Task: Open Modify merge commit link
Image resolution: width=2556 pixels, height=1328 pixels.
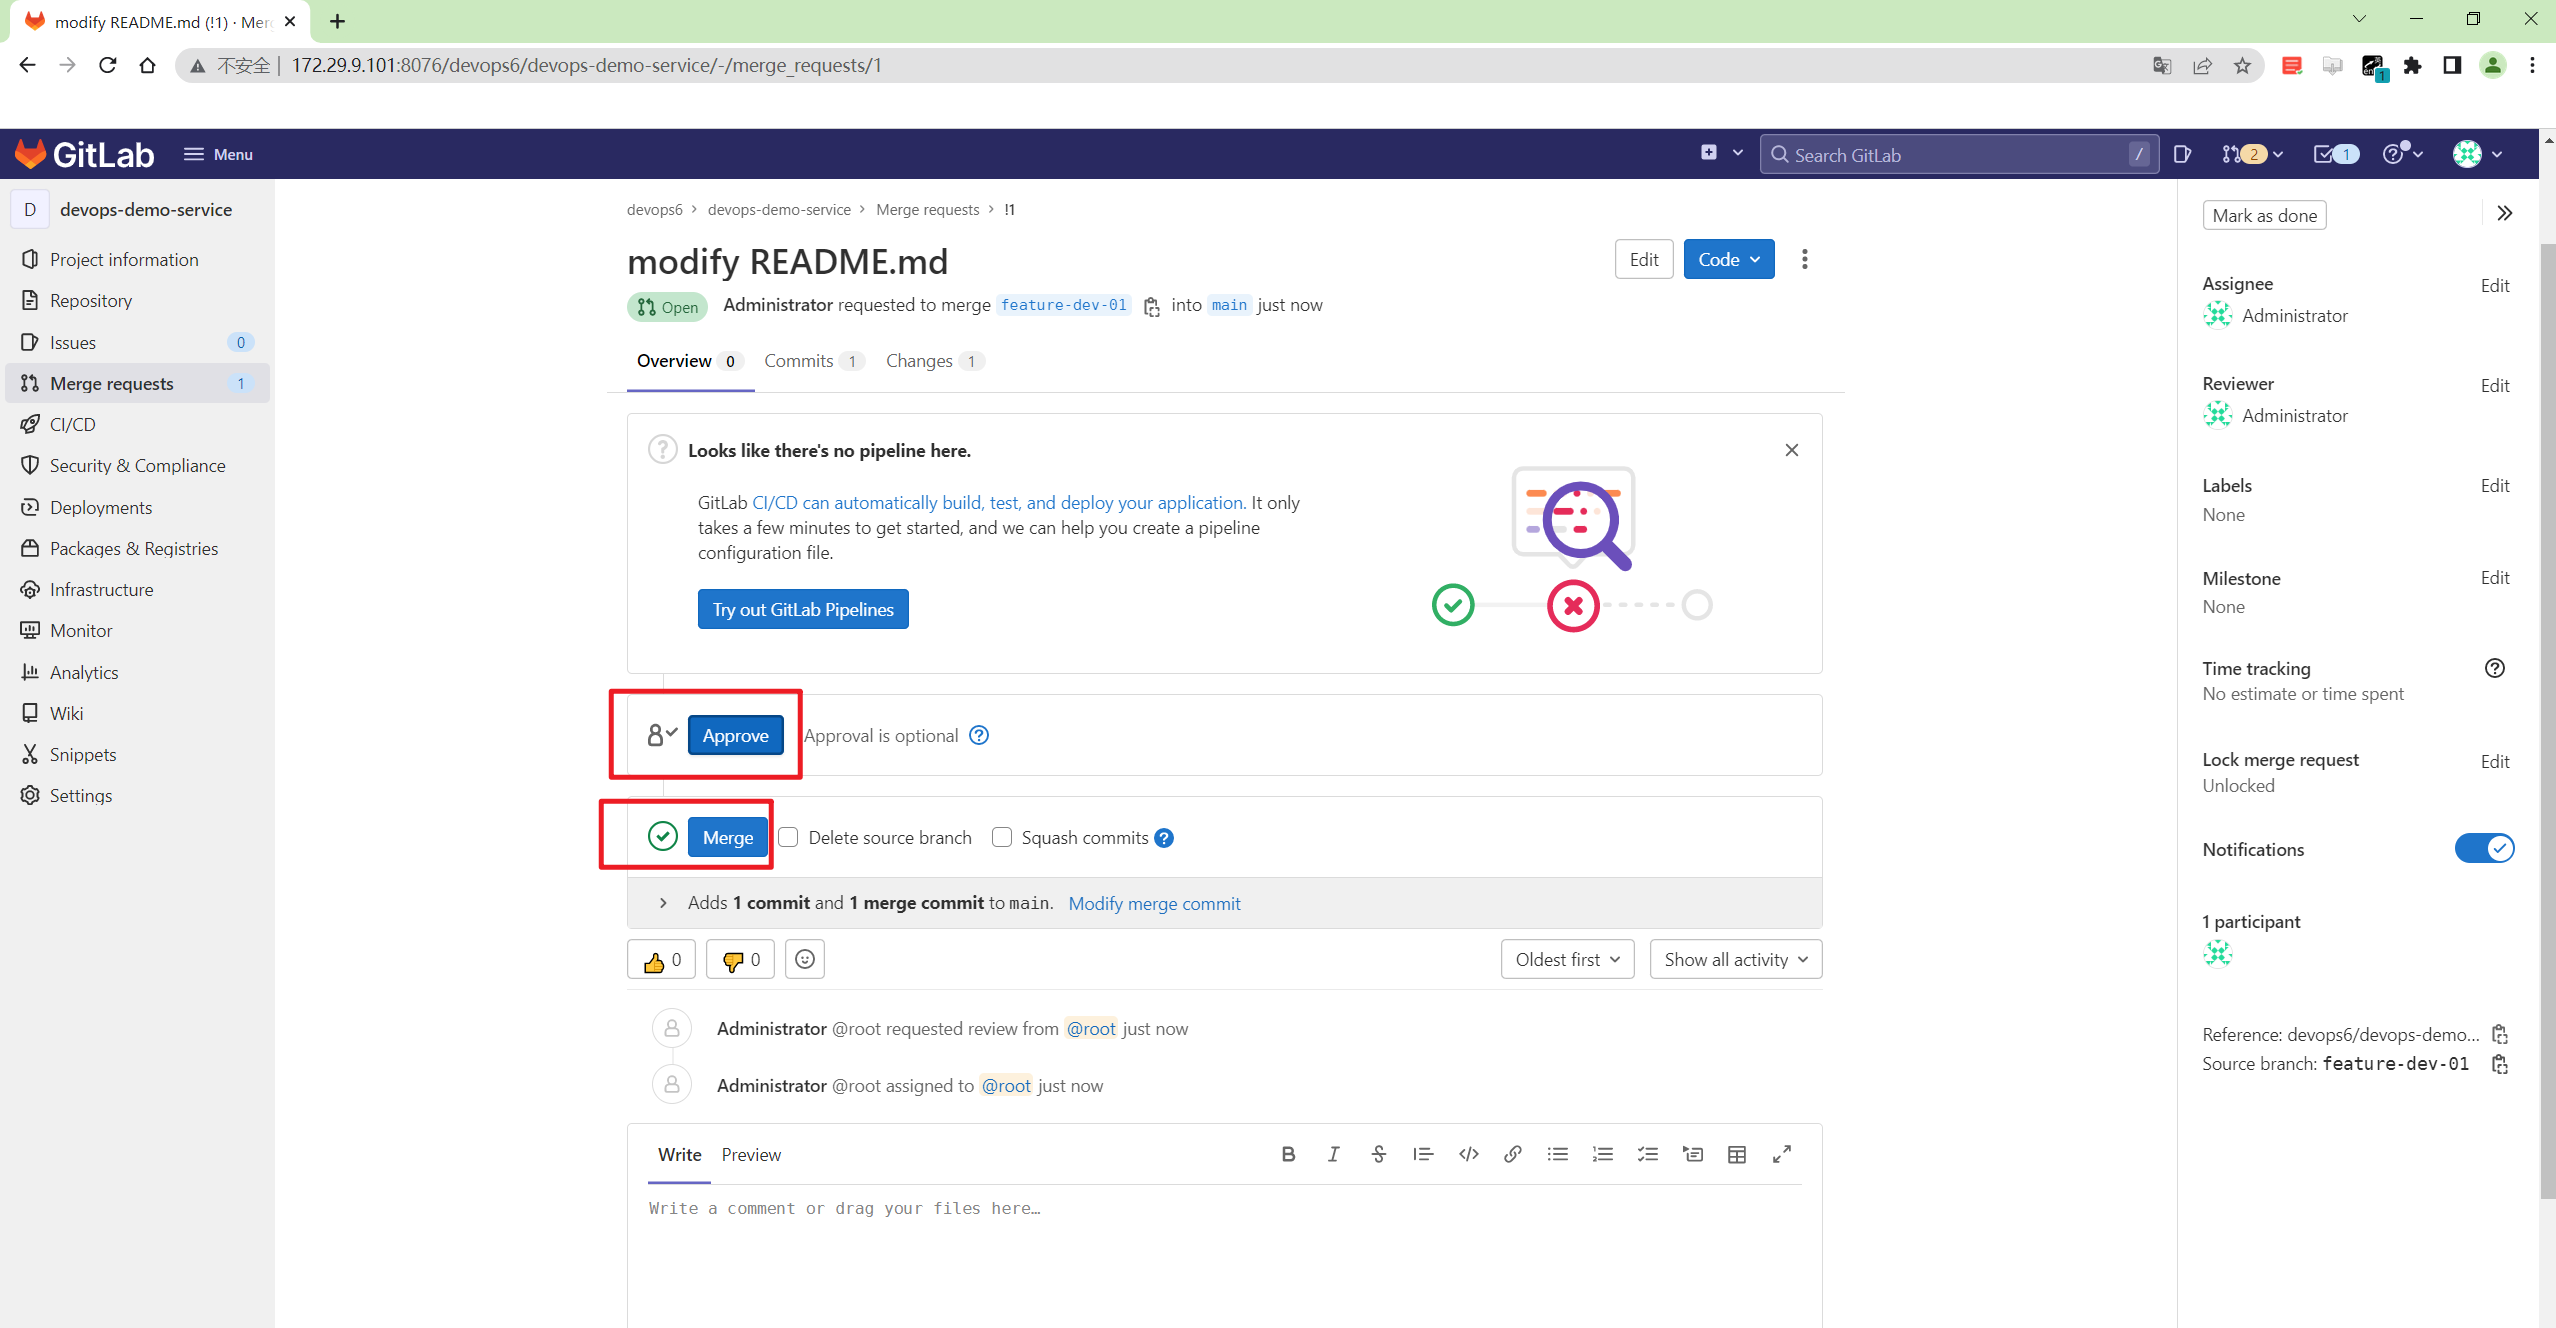Action: 1154,903
